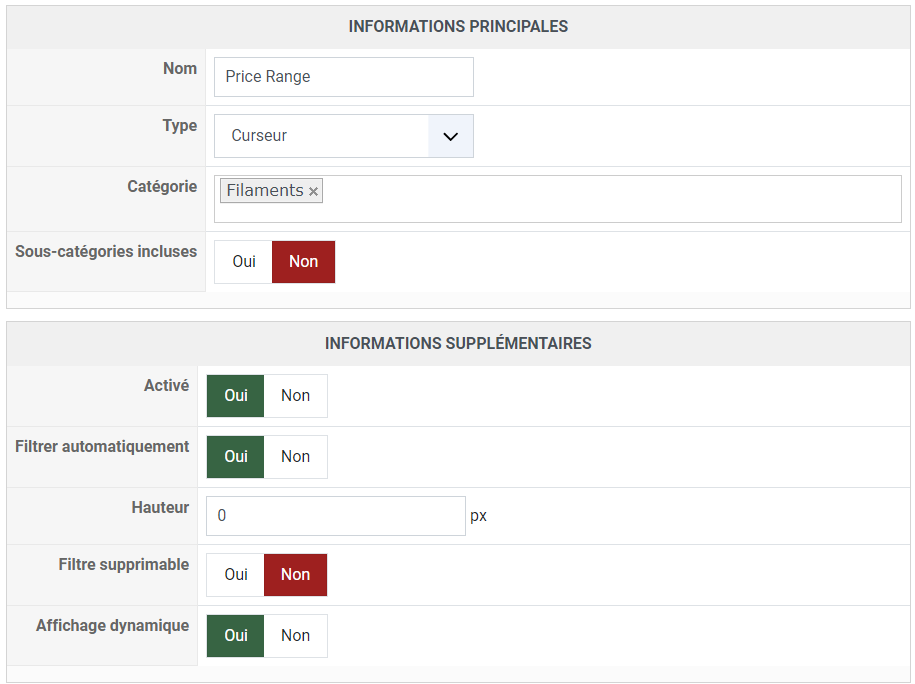This screenshot has height=684, width=915.
Task: Open the Type dropdown arrow
Action: (x=450, y=136)
